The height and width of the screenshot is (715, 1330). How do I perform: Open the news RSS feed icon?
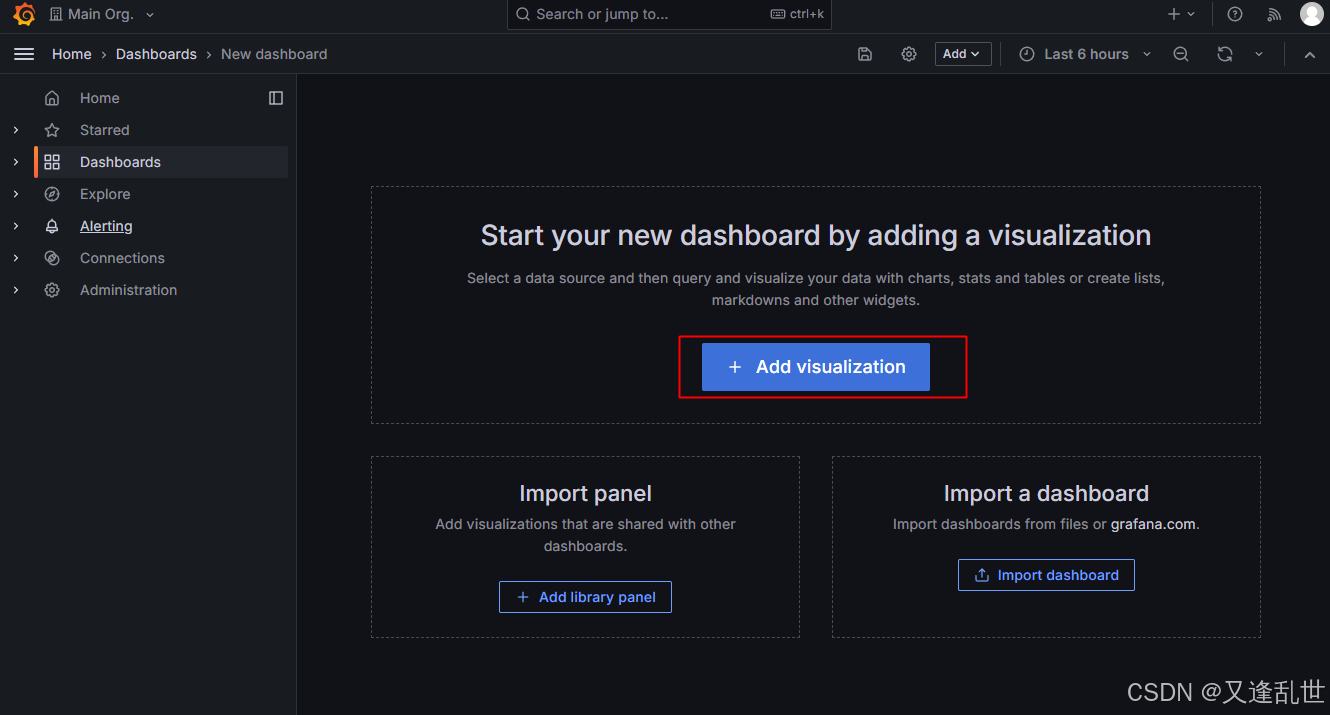1274,14
